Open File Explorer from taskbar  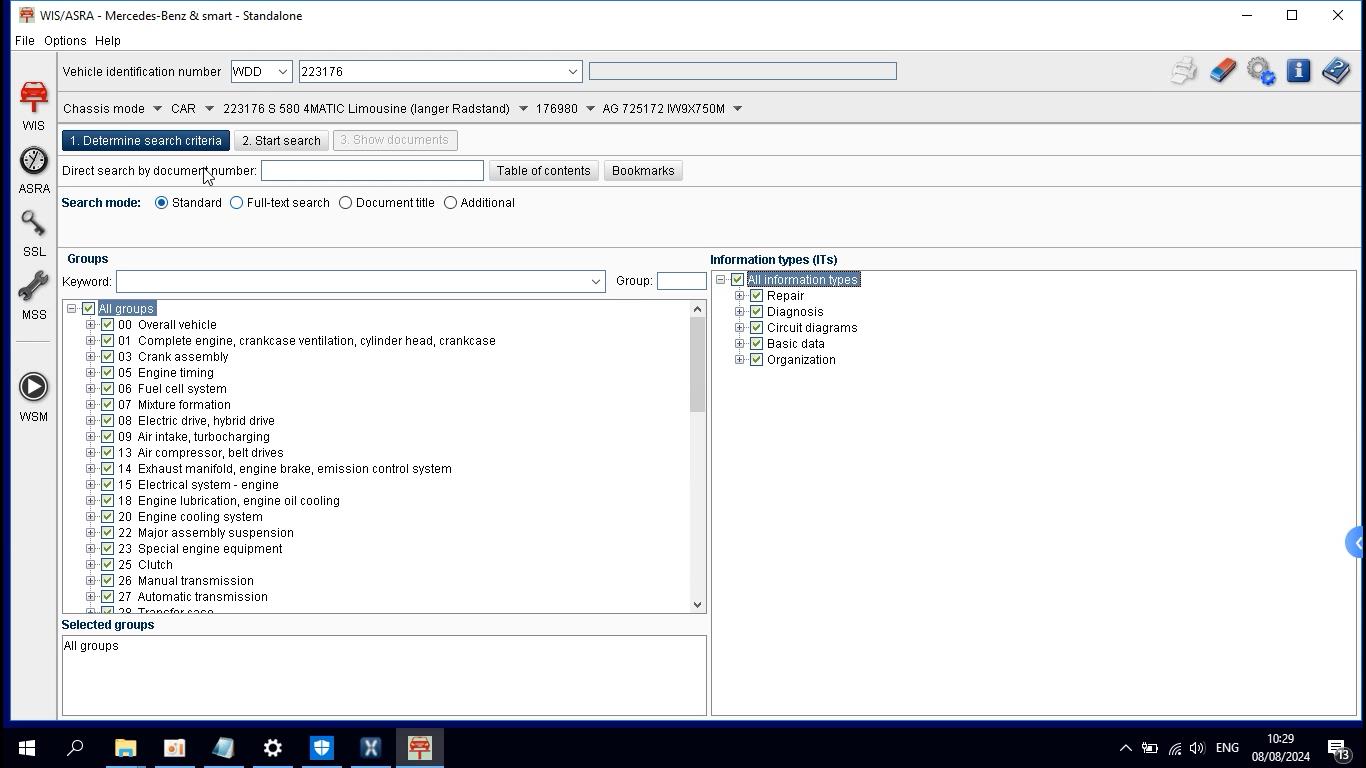(x=125, y=748)
